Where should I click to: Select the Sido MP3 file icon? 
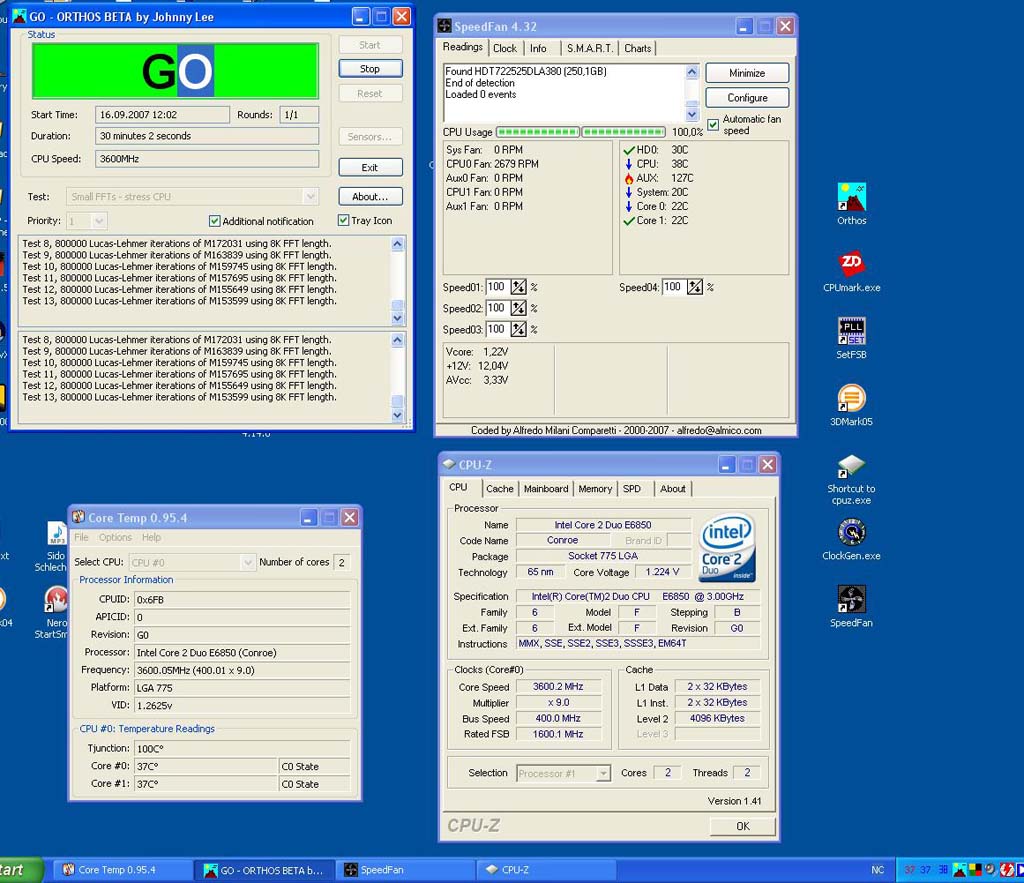point(57,533)
